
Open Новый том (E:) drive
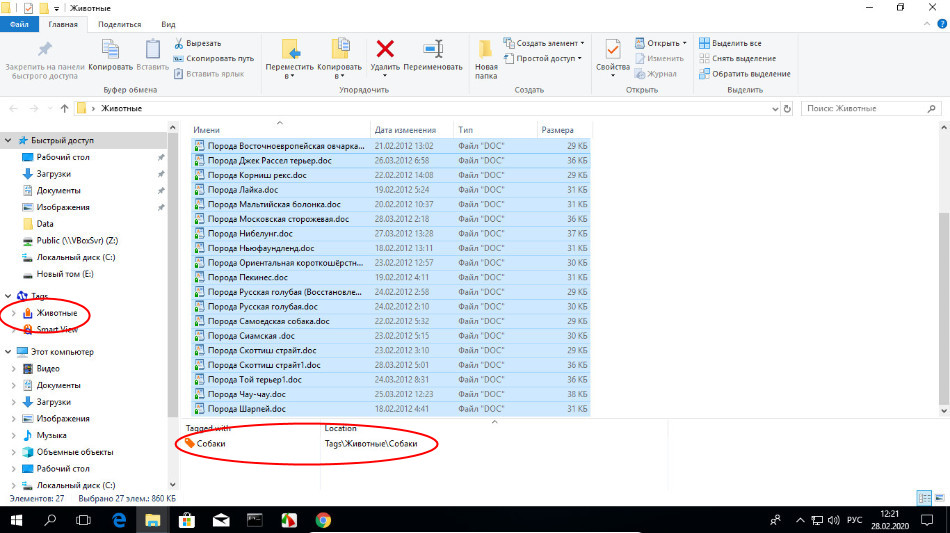pos(65,274)
